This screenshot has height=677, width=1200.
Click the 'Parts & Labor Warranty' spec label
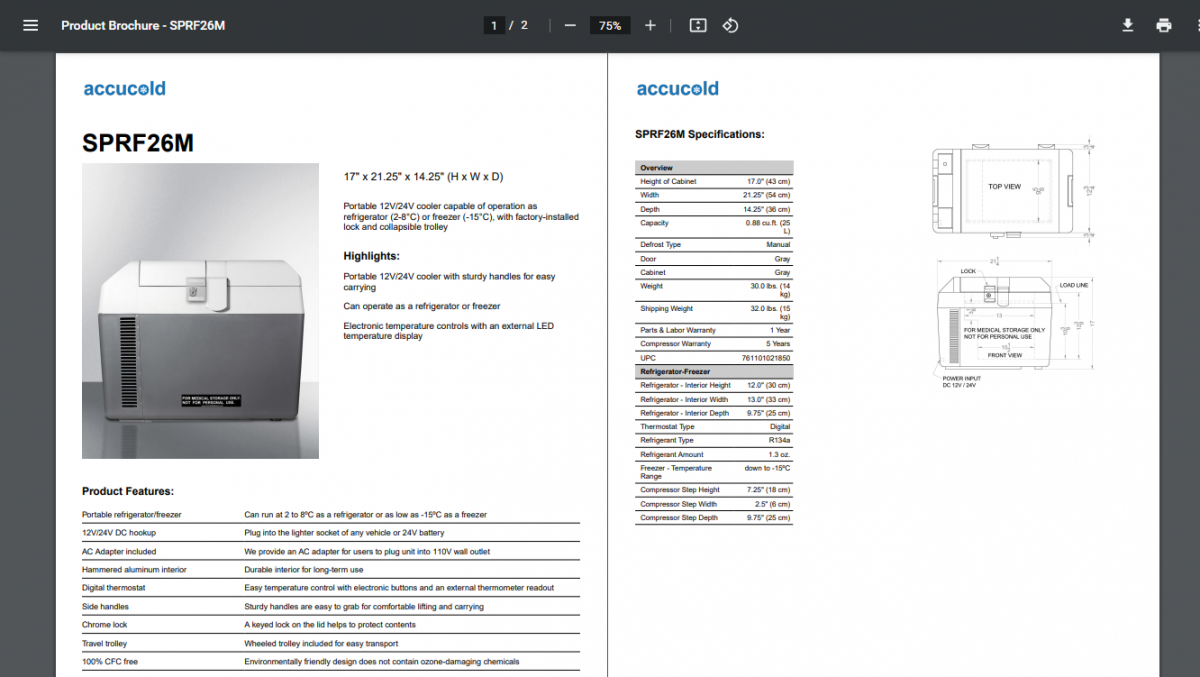click(678, 330)
